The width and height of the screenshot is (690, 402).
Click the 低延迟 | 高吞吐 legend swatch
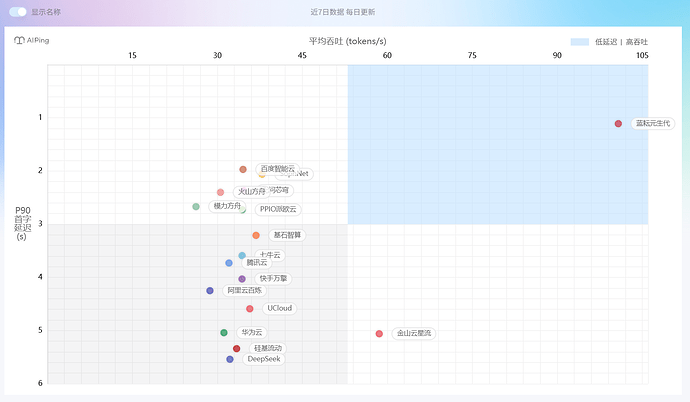580,42
